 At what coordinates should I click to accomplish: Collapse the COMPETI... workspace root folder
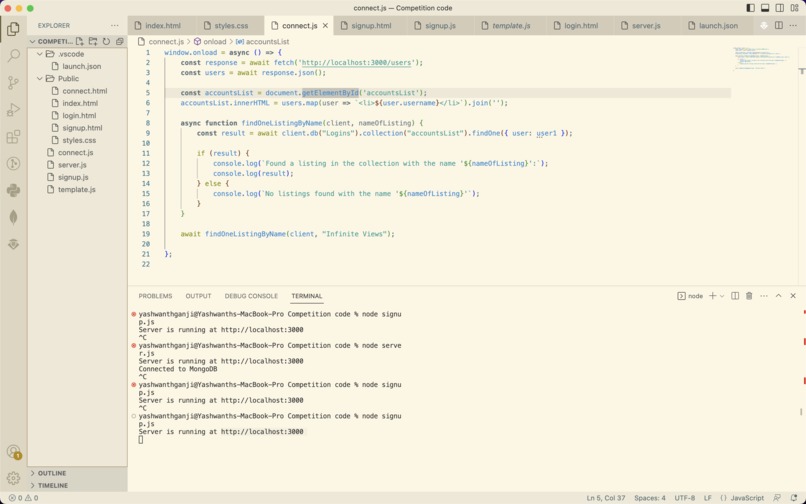pyautogui.click(x=51, y=41)
